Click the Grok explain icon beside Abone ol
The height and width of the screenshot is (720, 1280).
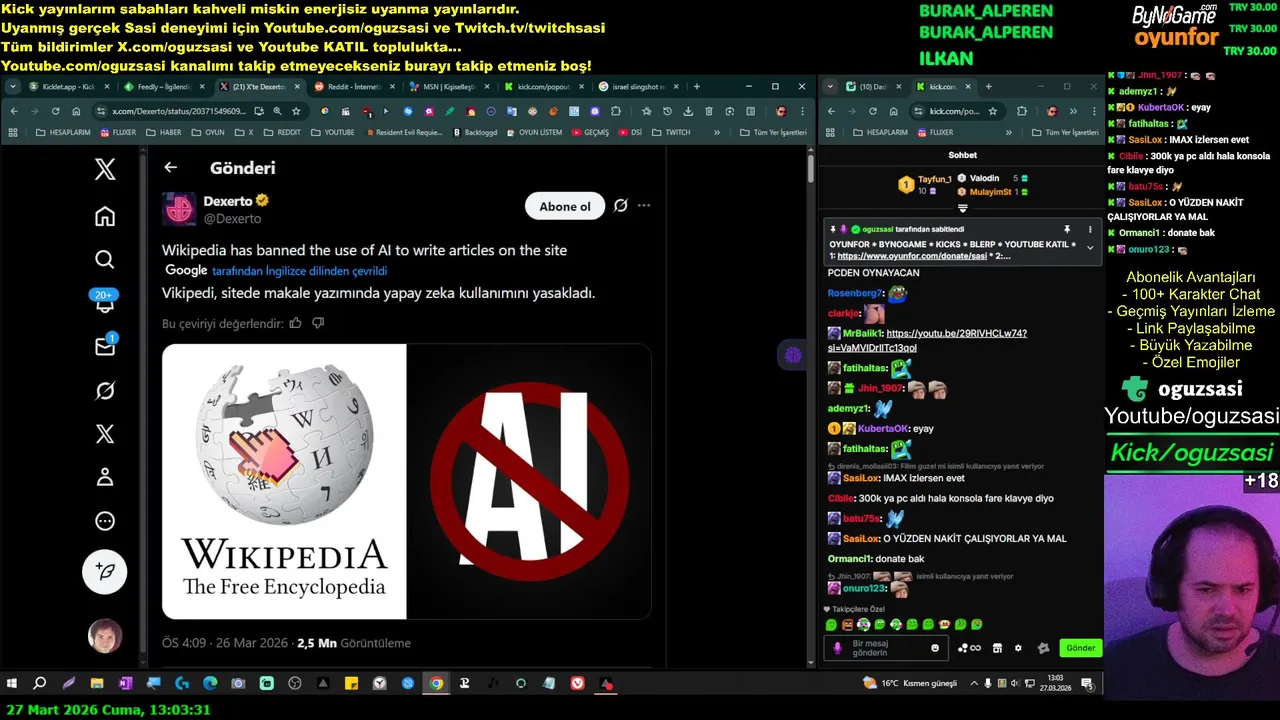[621, 206]
